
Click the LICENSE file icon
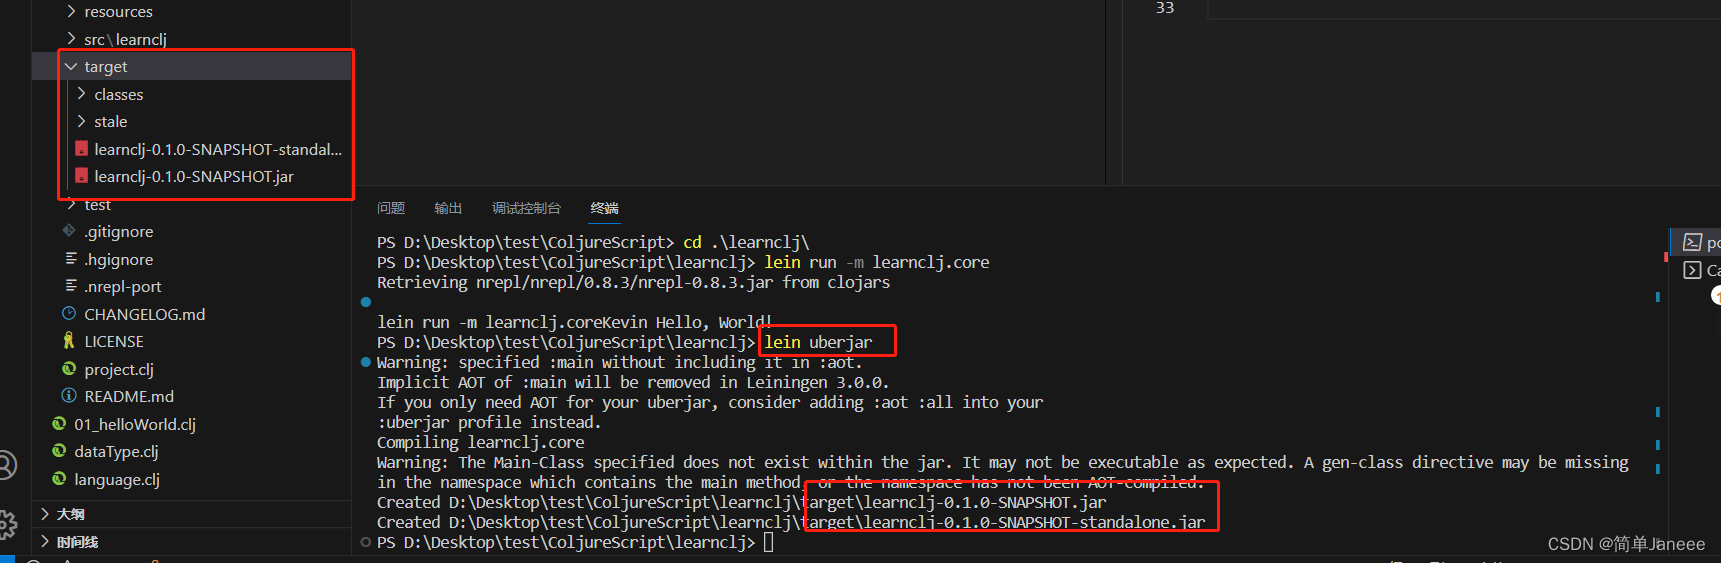69,341
